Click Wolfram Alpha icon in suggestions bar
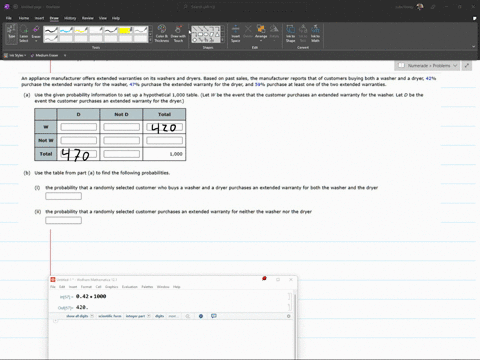This screenshot has height=360, width=480. 201,316
